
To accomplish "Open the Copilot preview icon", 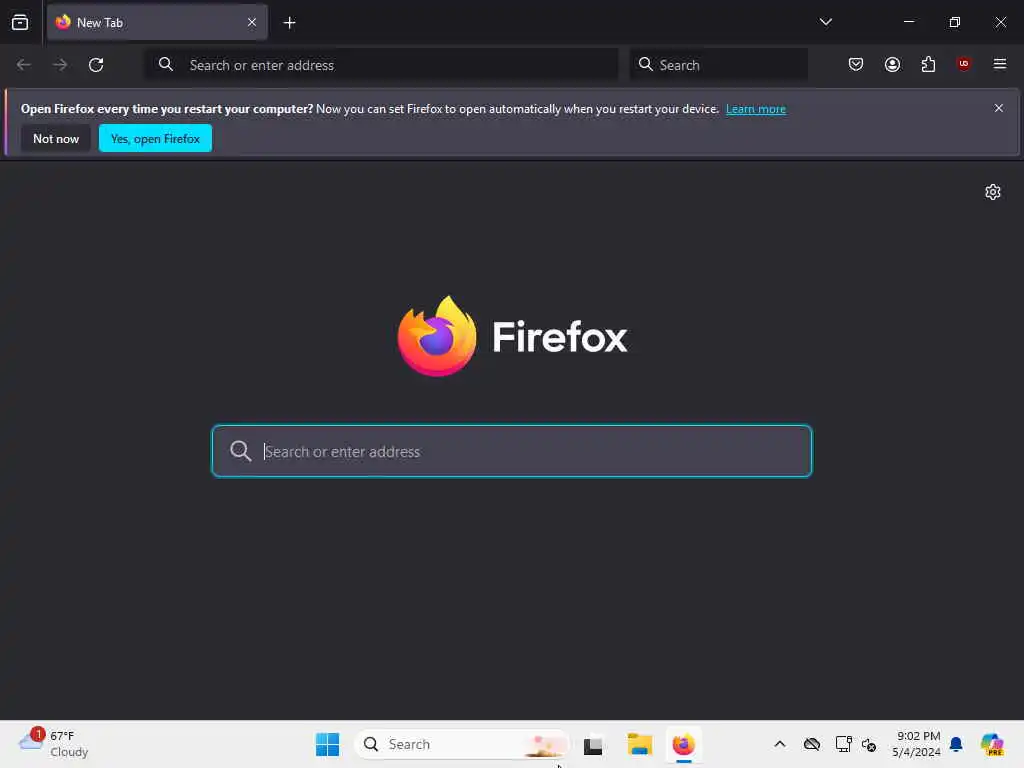I will click(993, 744).
